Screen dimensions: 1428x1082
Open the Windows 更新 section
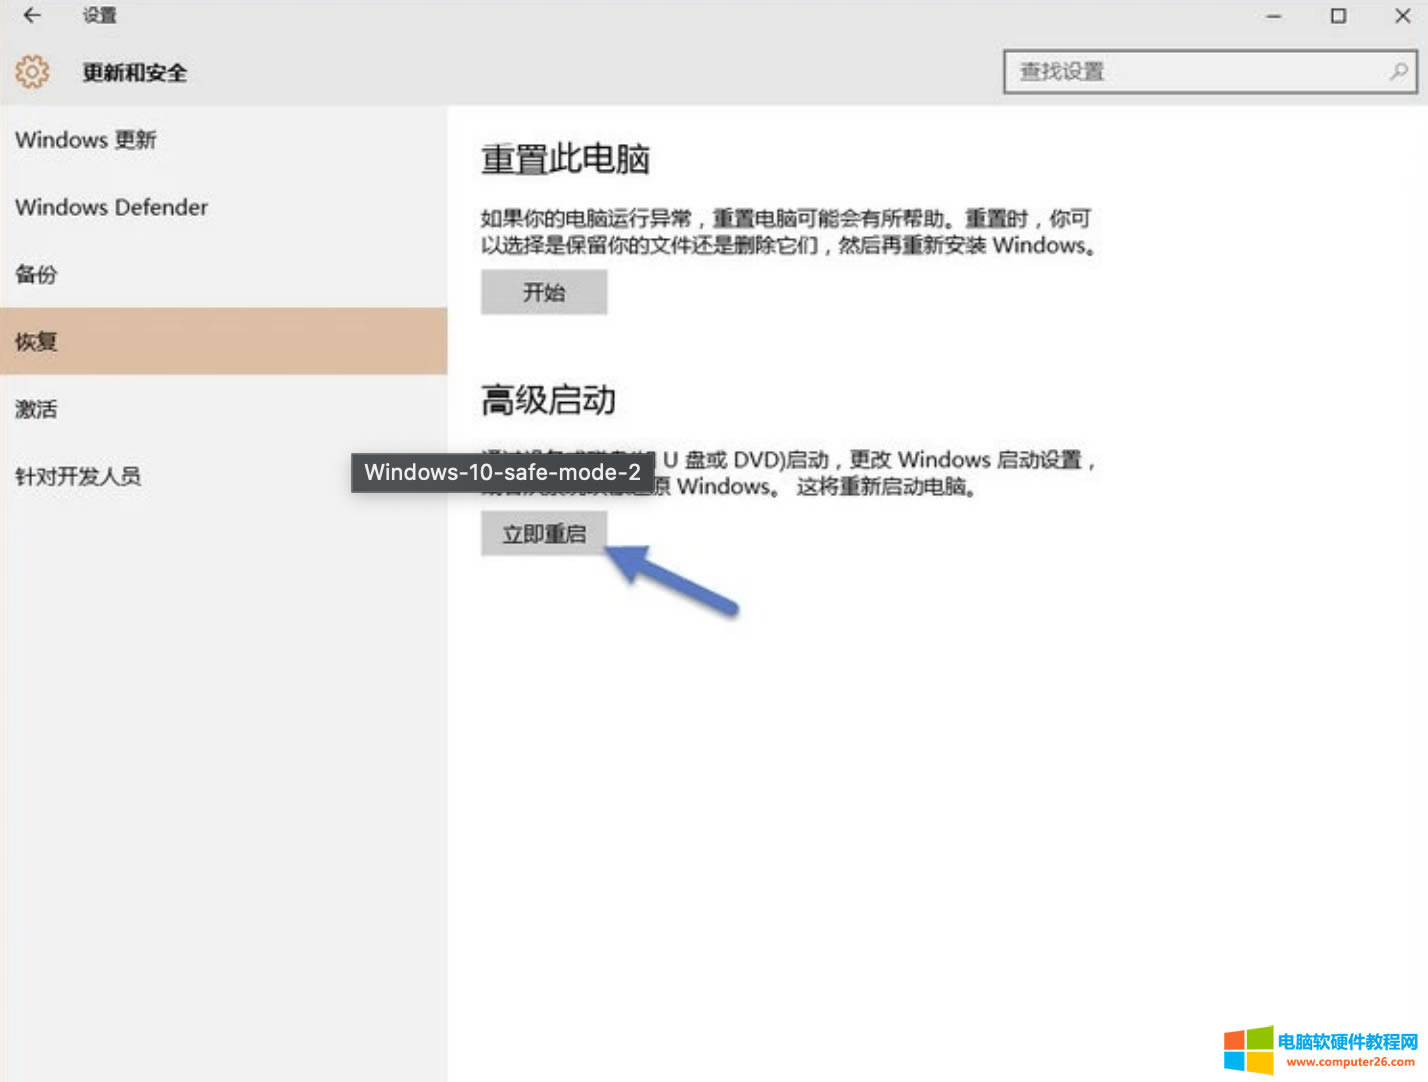click(x=223, y=140)
